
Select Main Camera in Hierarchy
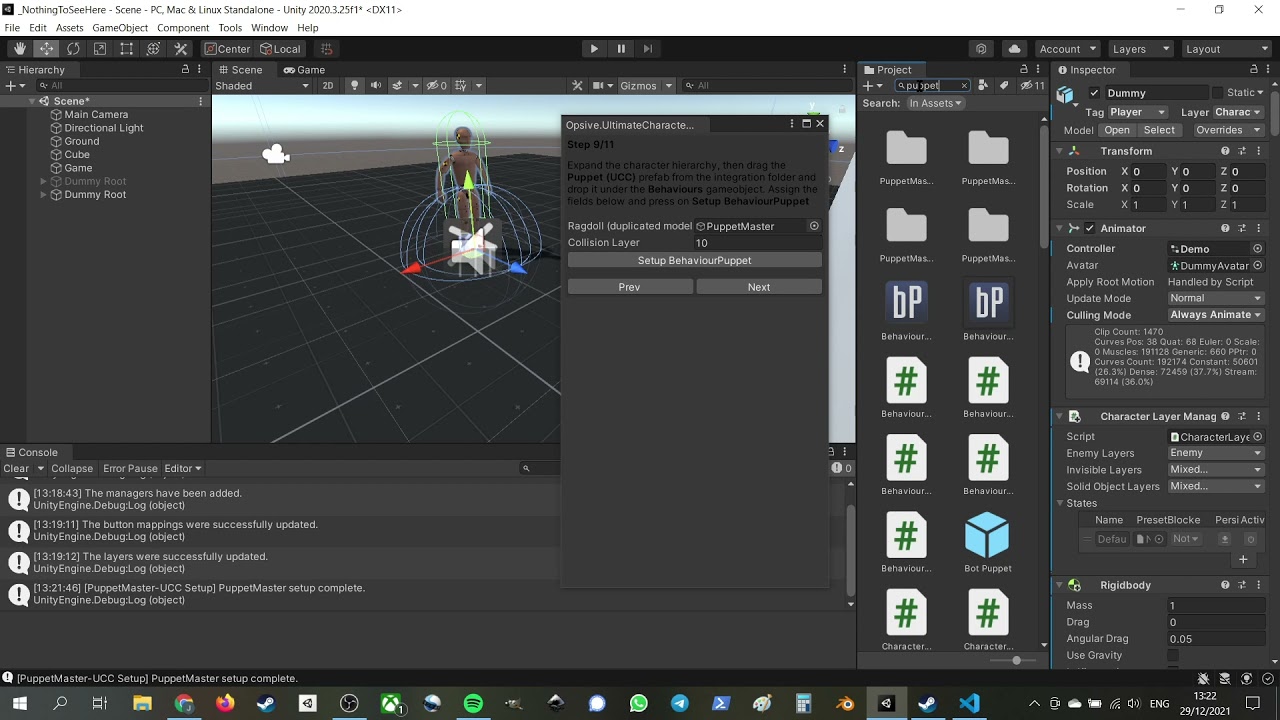click(x=96, y=115)
